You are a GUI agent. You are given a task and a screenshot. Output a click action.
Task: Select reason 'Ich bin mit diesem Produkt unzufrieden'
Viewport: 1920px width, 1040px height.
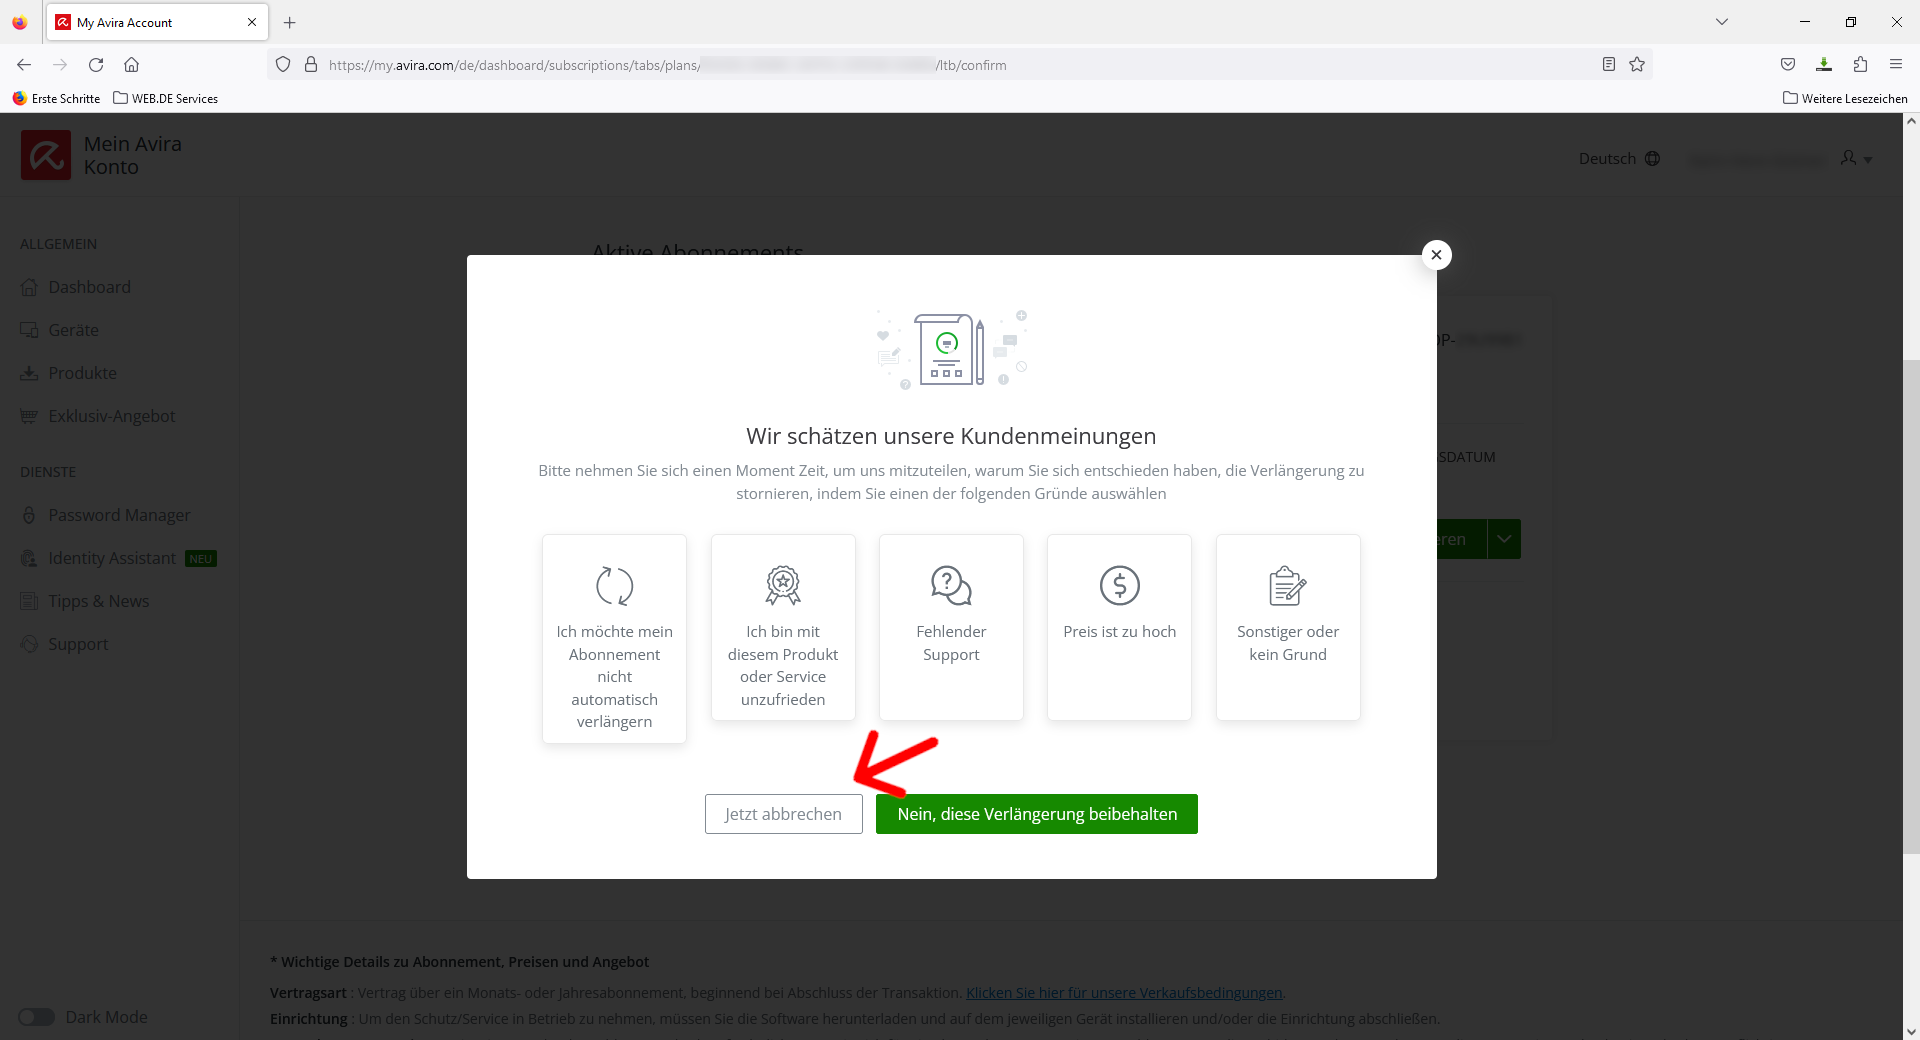point(783,627)
